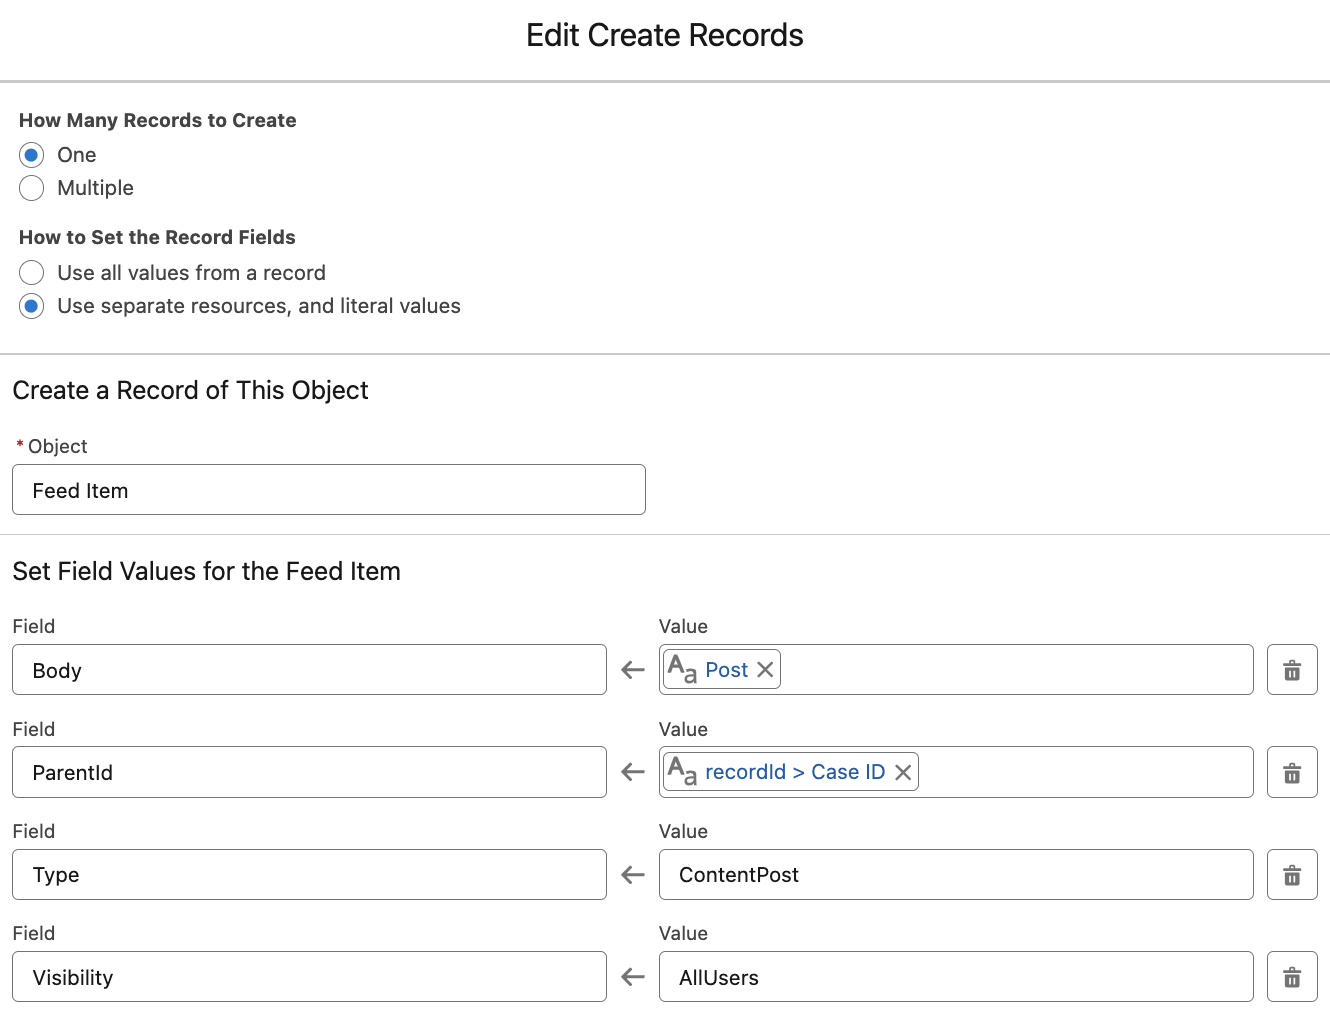Screen dimensions: 1330x1014
Task: Open the Value selector showing ContentPost
Action: tap(956, 874)
